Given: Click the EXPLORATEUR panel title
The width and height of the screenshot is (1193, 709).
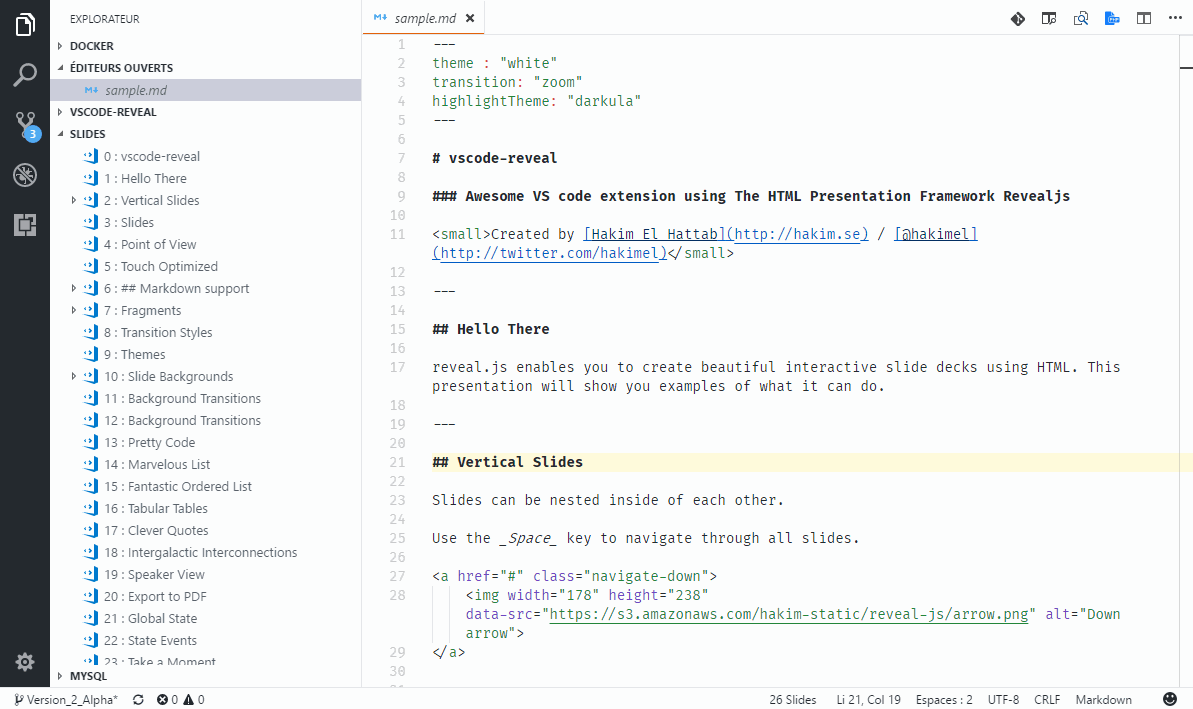Looking at the screenshot, I should (105, 19).
